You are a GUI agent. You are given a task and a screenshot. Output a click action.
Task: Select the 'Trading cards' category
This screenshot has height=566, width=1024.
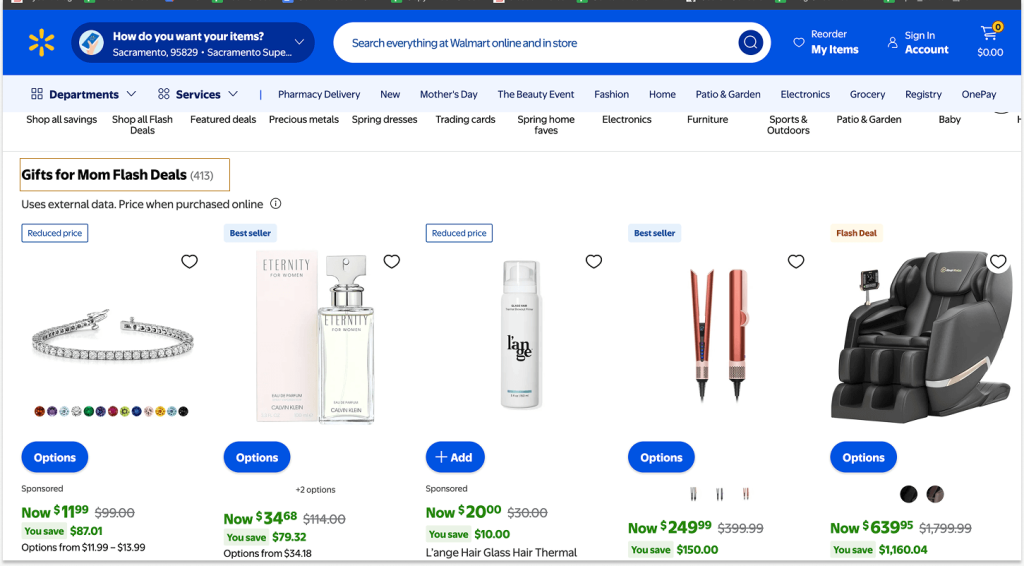tap(465, 119)
